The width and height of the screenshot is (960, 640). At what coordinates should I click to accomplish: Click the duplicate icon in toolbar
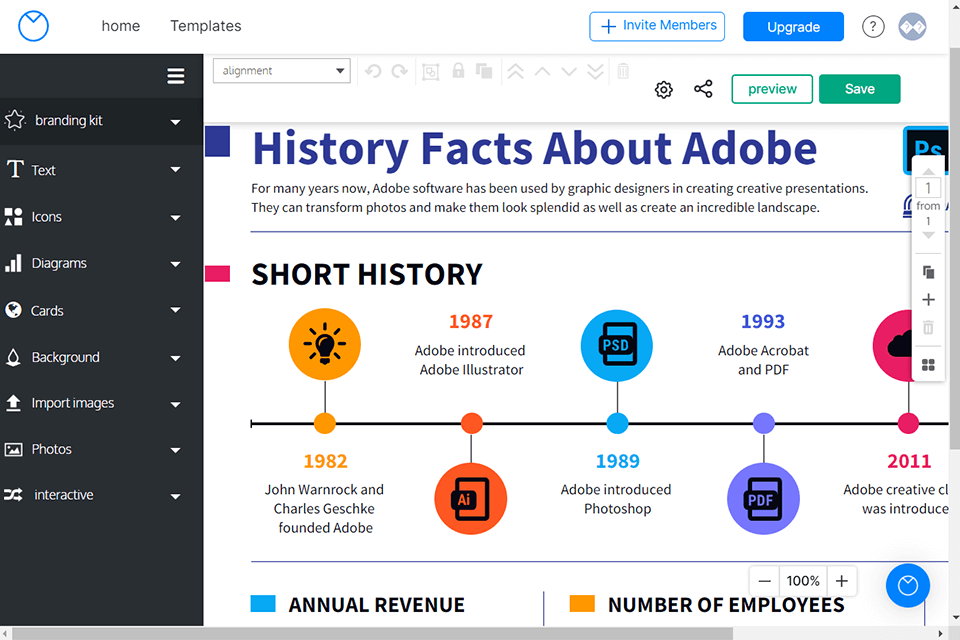(x=484, y=71)
